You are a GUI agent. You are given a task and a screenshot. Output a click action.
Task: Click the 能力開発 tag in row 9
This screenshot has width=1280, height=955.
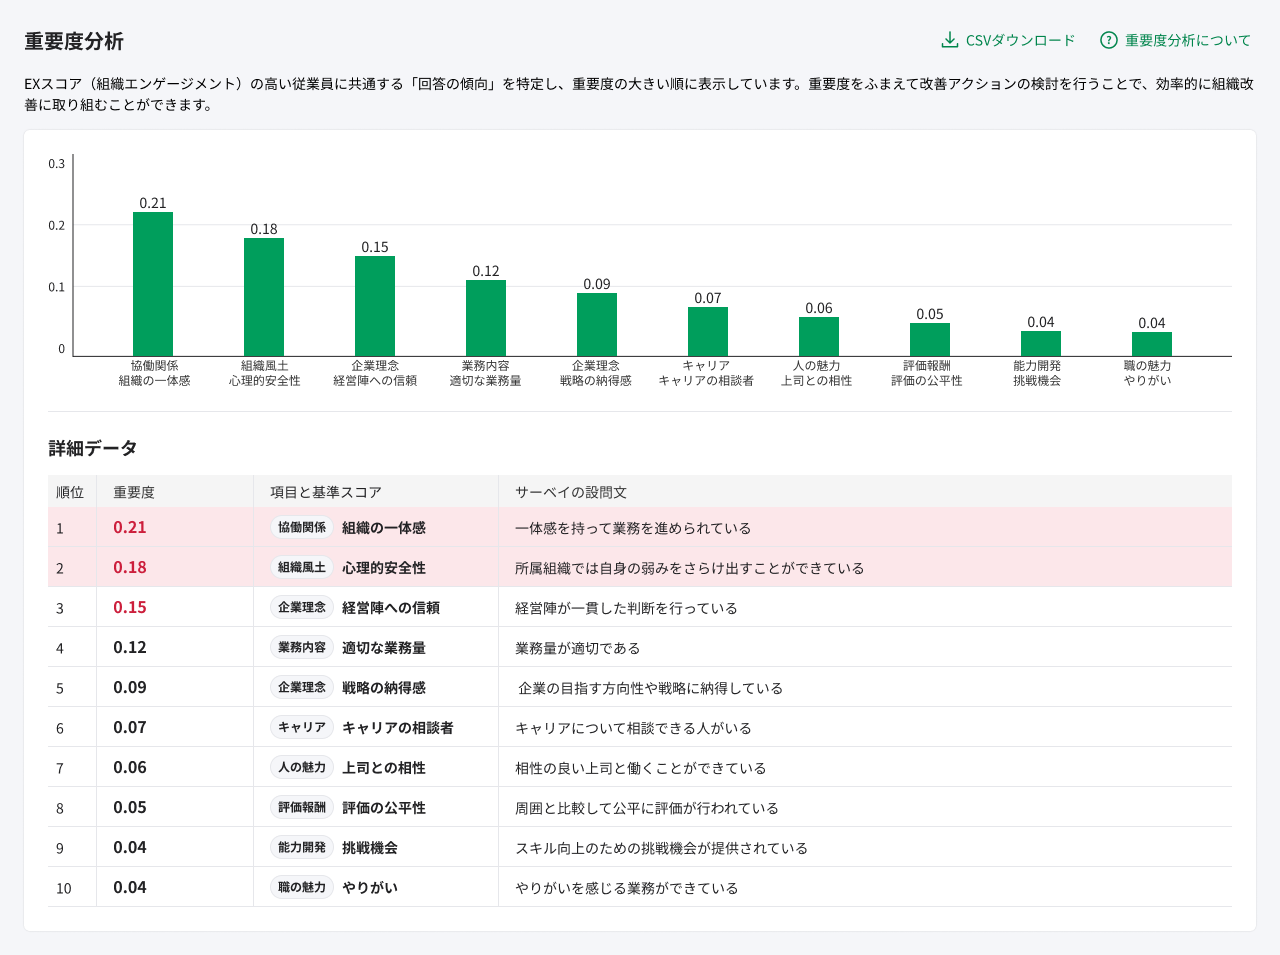click(302, 847)
